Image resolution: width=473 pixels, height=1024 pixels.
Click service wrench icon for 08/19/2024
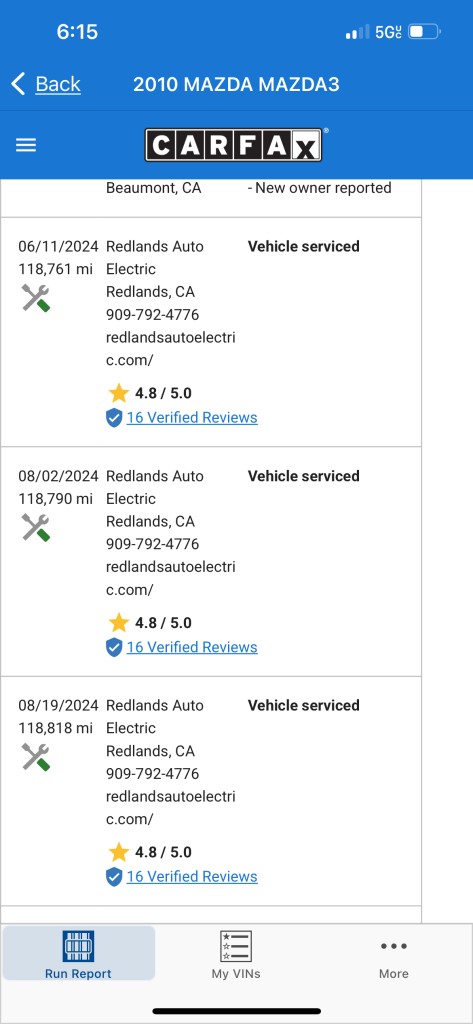[35, 757]
